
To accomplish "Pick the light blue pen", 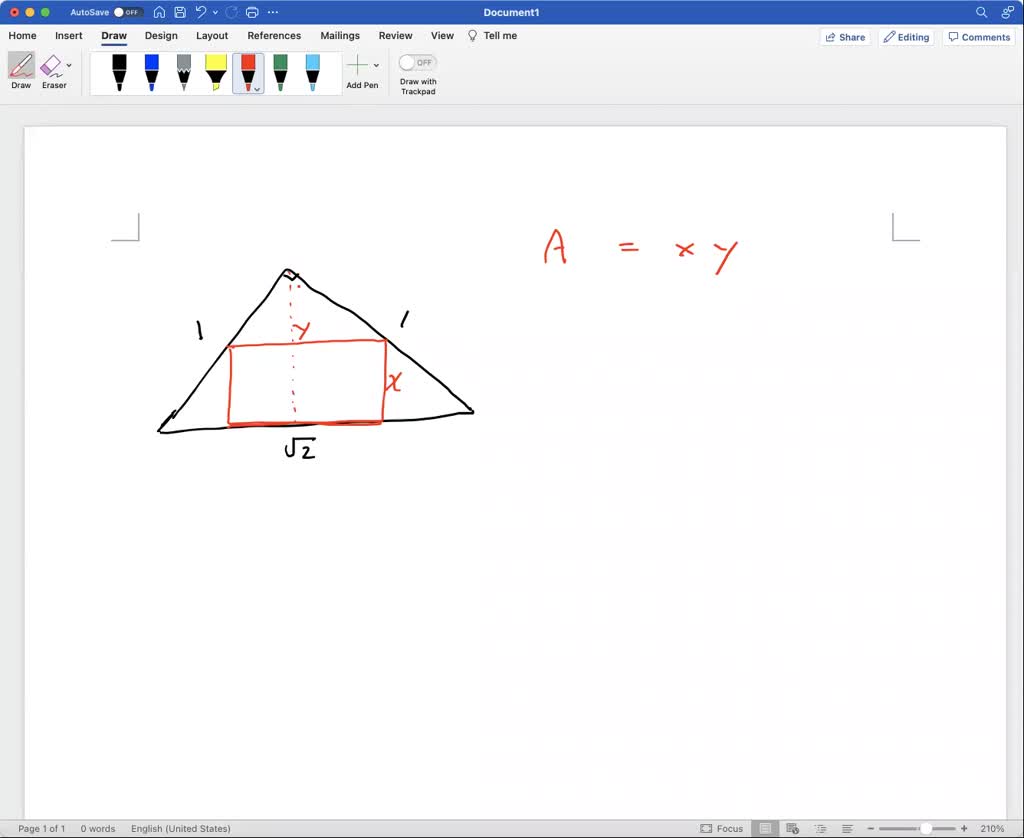I will [x=313, y=72].
